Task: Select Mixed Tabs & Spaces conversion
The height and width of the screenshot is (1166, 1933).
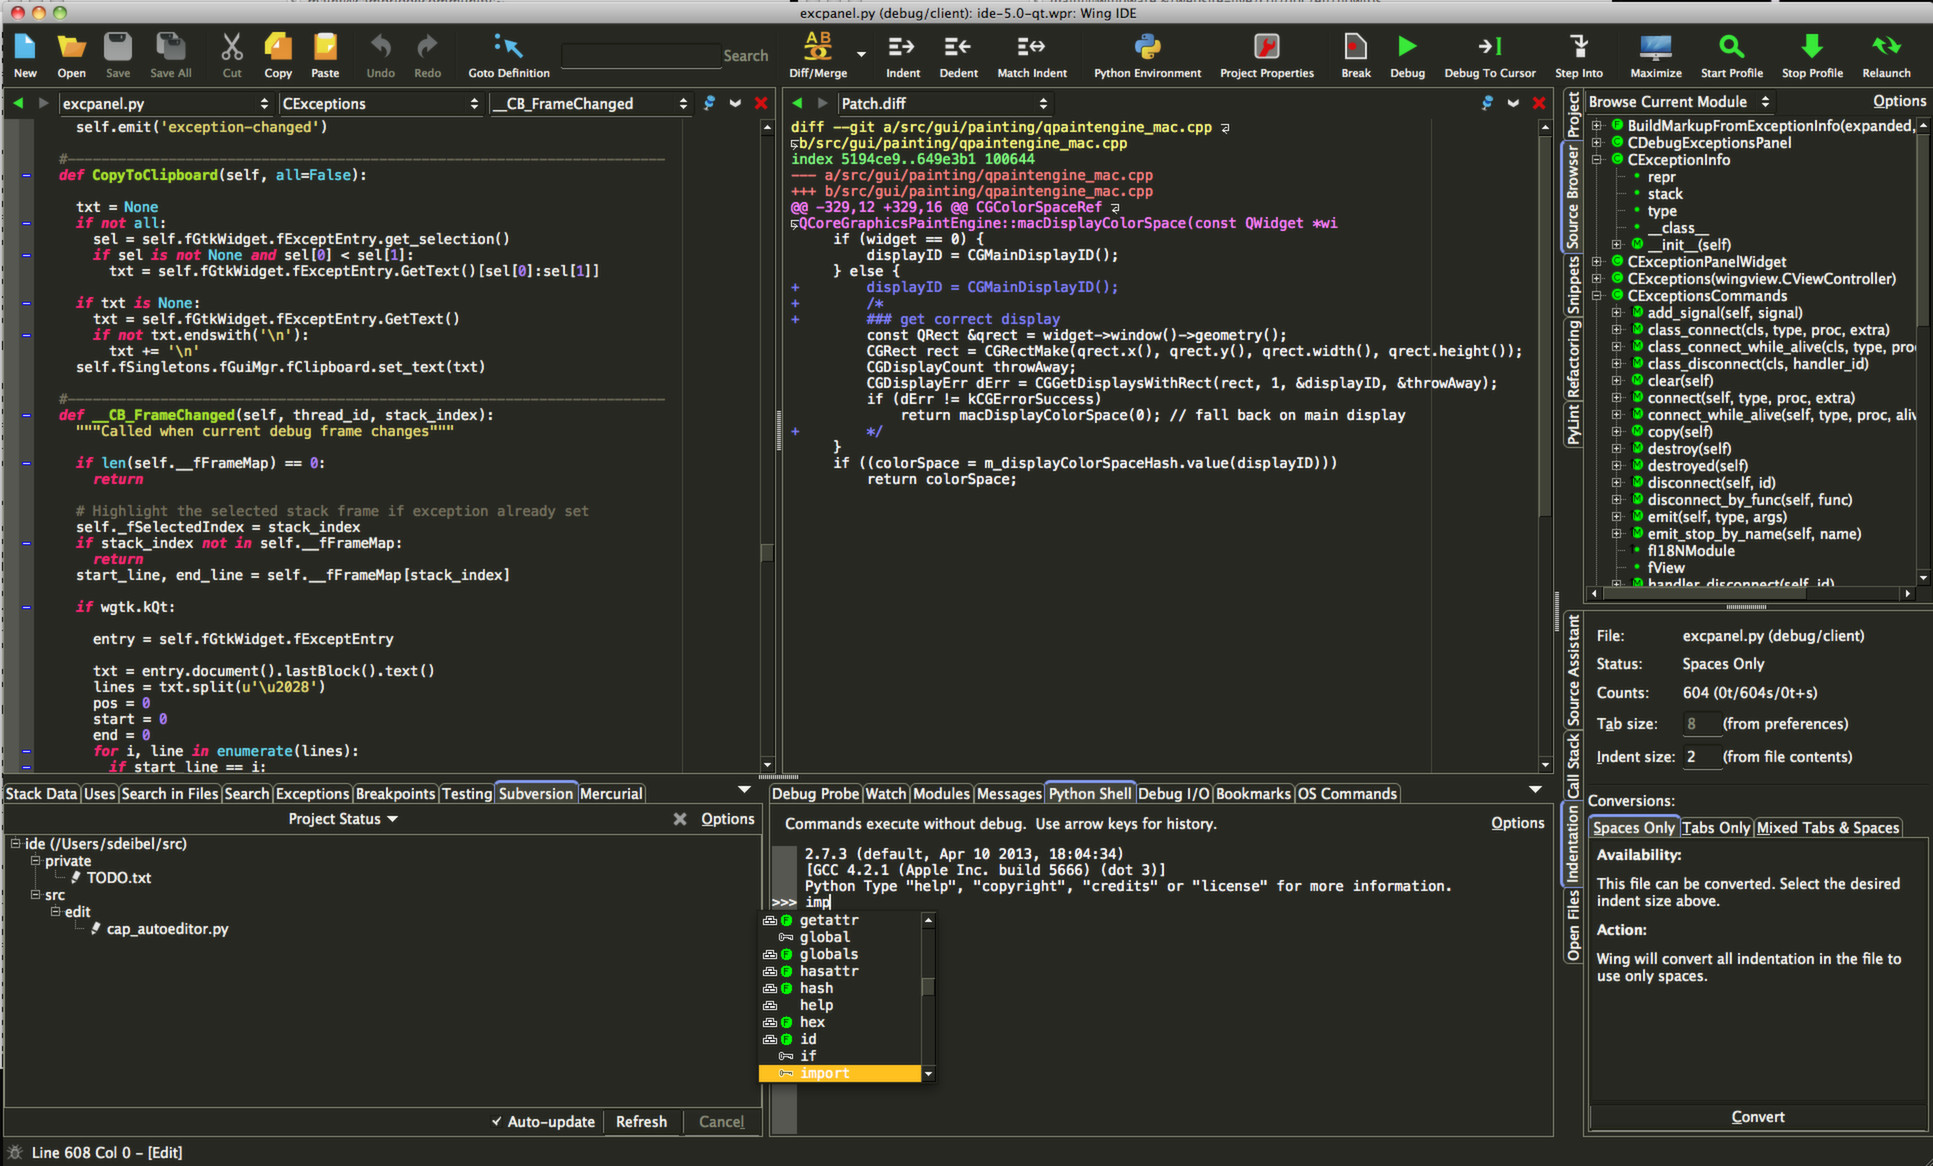Action: coord(1827,827)
